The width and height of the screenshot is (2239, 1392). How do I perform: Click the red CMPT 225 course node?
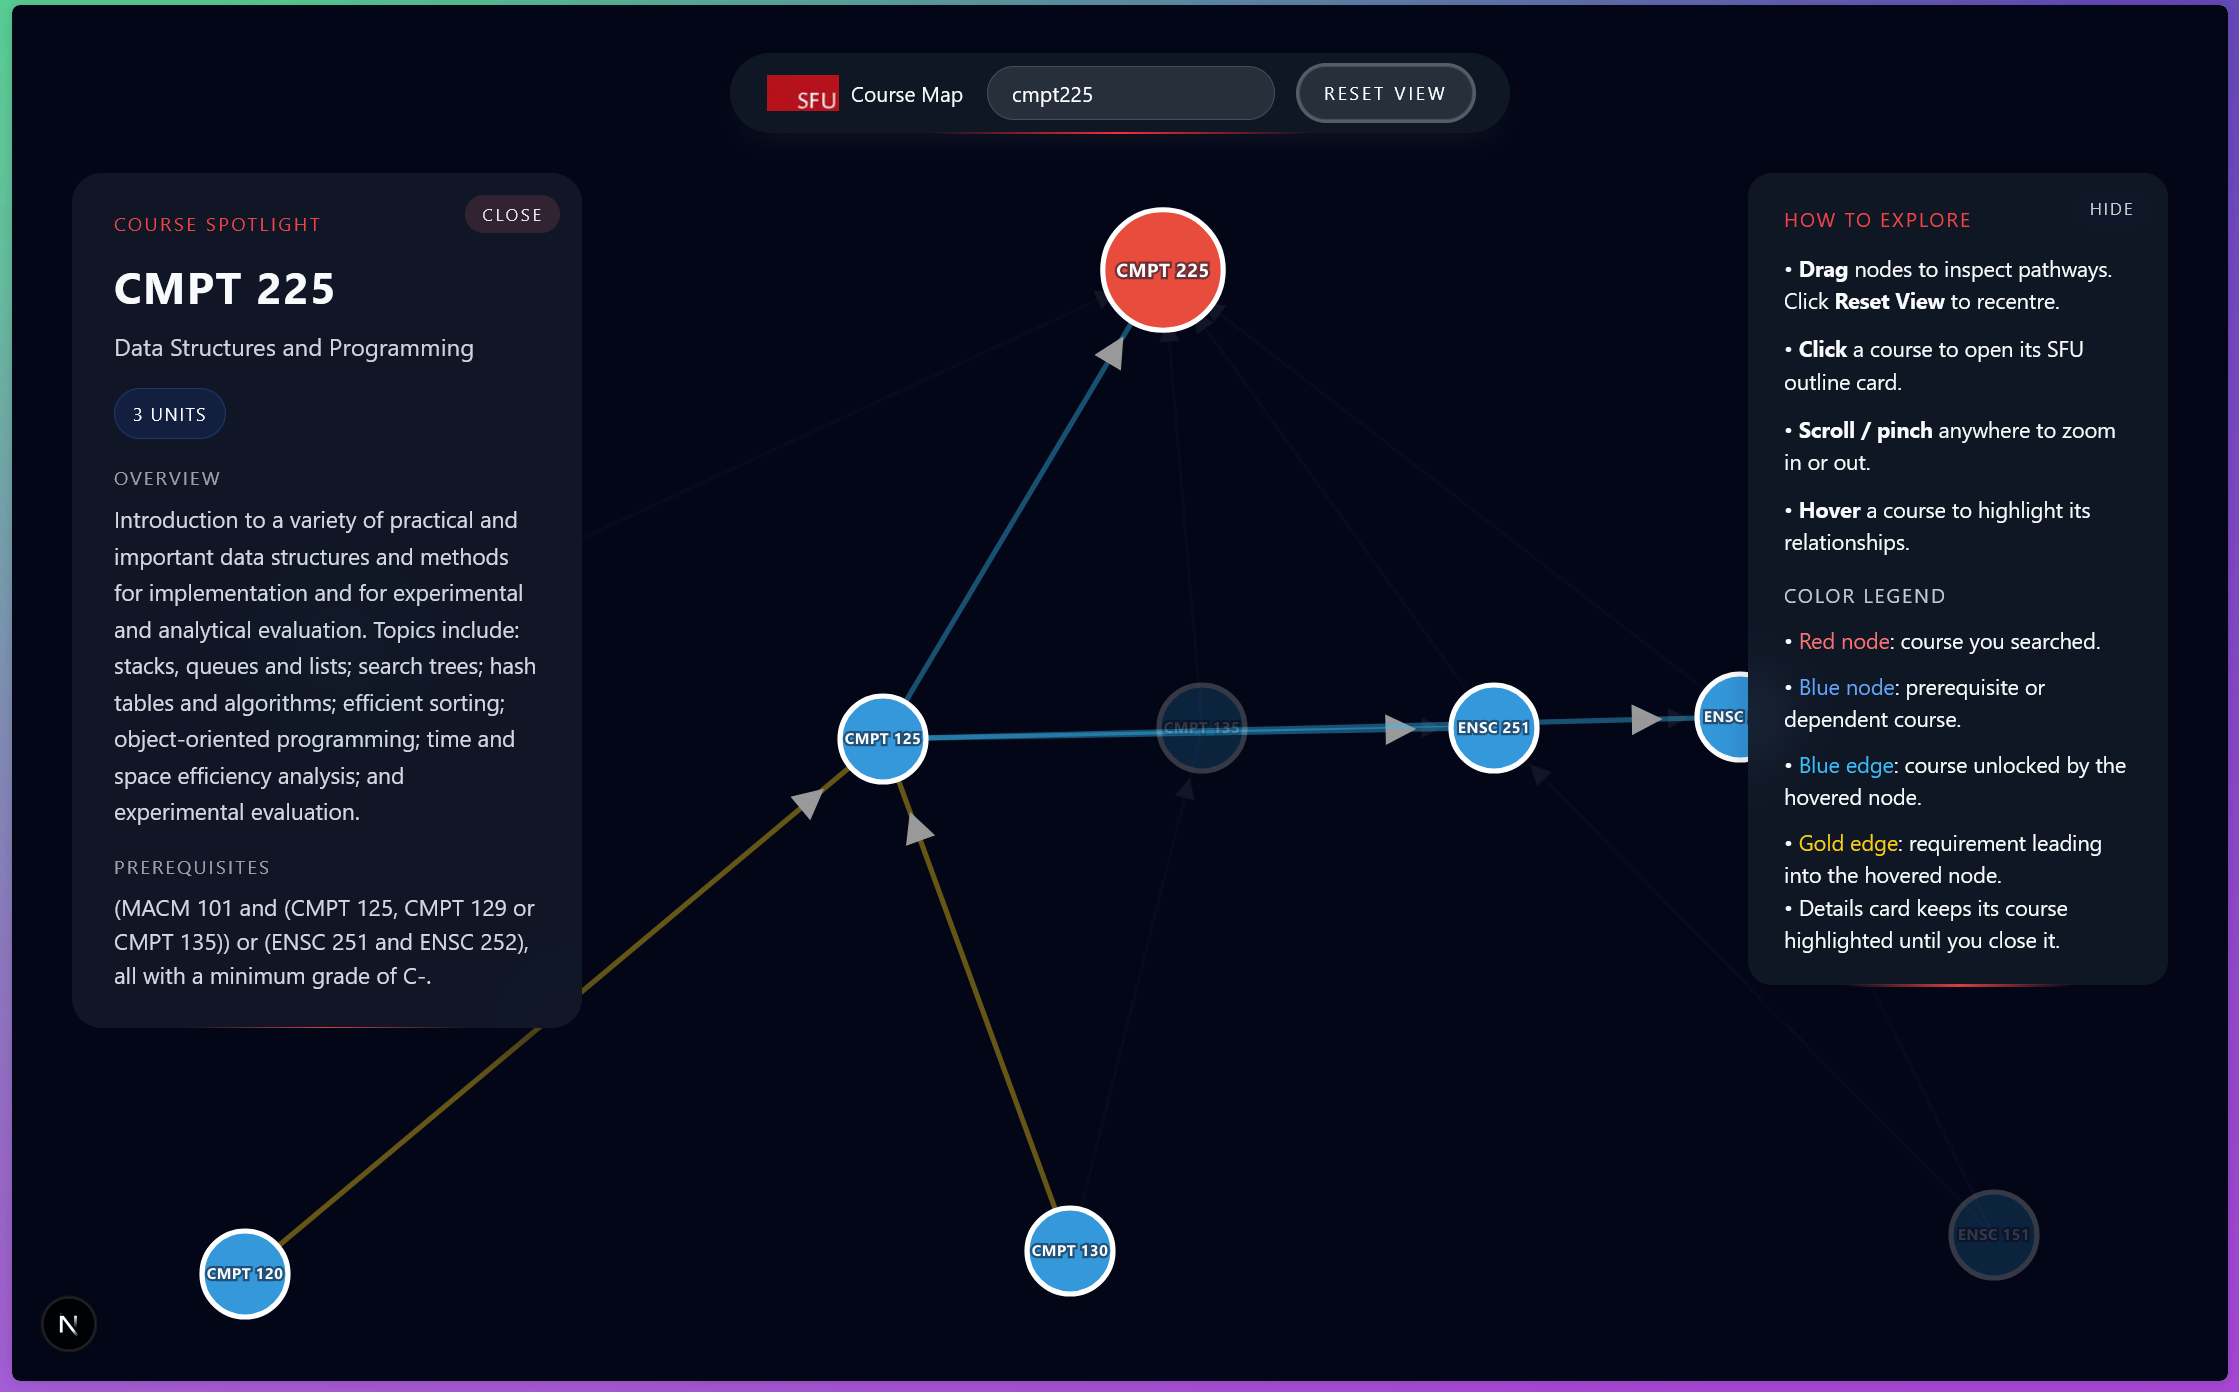pyautogui.click(x=1162, y=270)
